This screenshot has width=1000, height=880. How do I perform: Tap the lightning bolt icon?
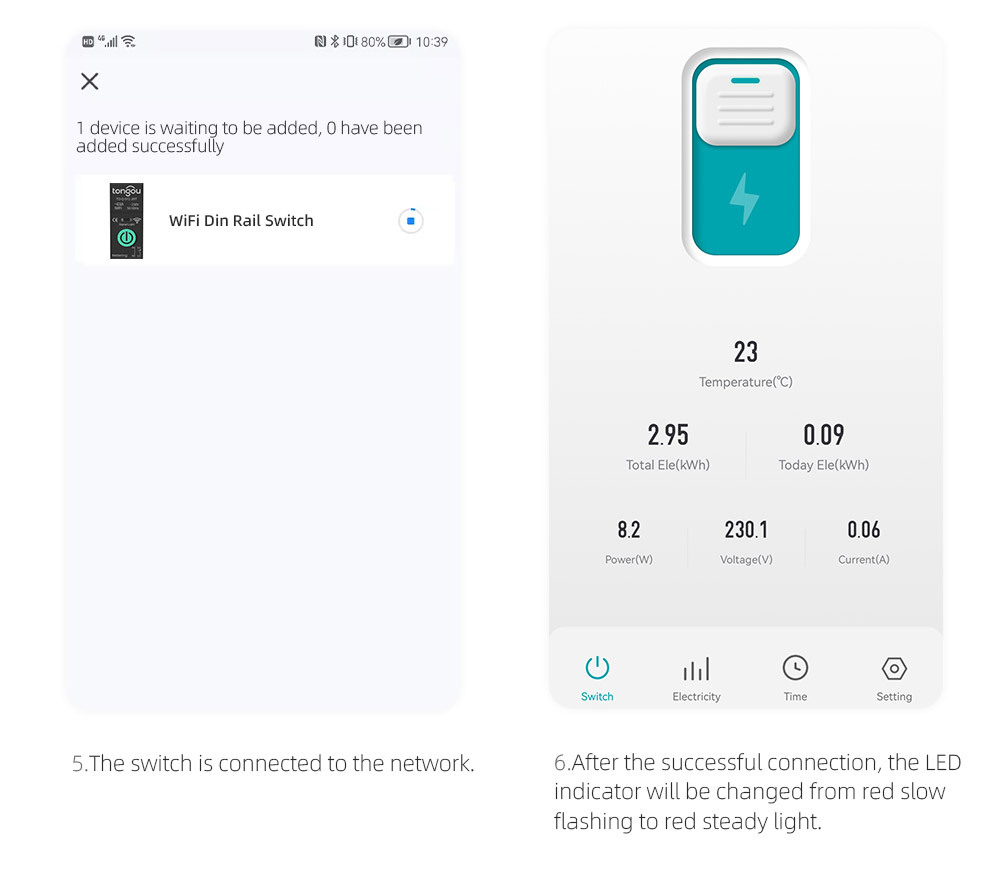pos(744,198)
